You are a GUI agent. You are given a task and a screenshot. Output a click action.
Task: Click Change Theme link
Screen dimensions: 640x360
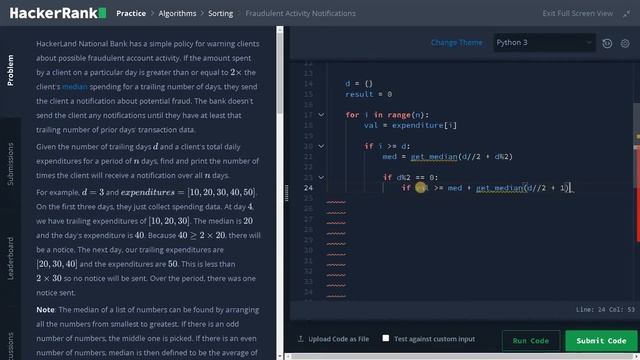pyautogui.click(x=456, y=42)
